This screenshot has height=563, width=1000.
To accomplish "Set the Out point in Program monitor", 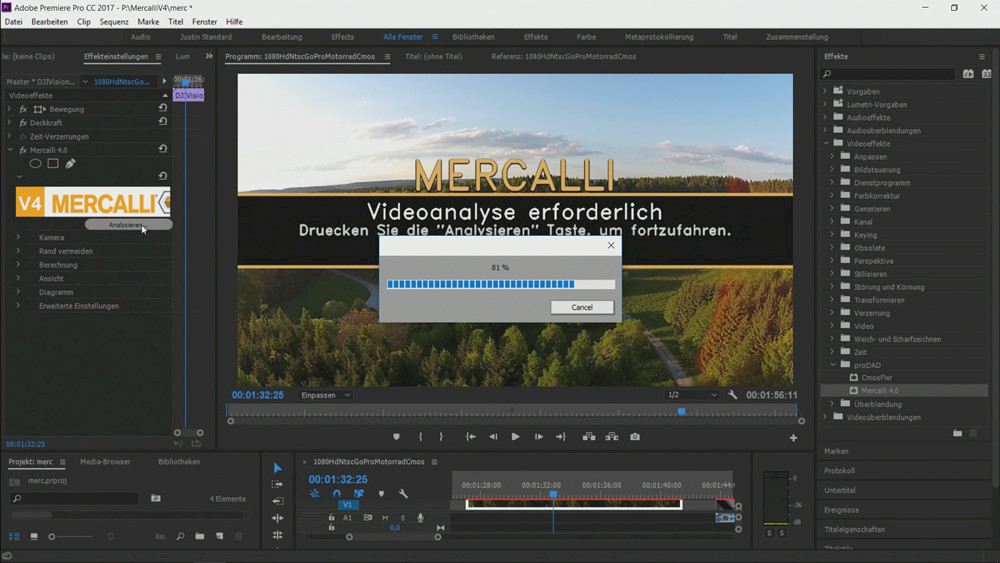I will [x=441, y=437].
